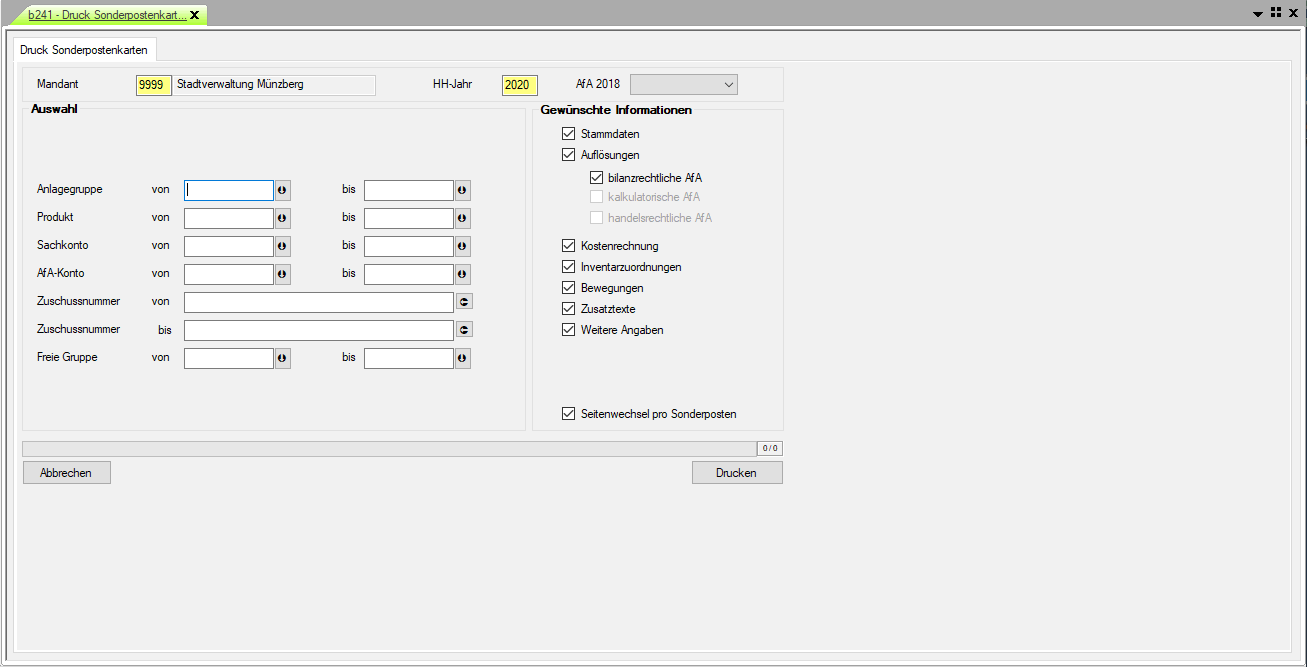Image resolution: width=1307 pixels, height=667 pixels.
Task: Click search icon for Zuschussnummer bis field
Action: (x=464, y=330)
